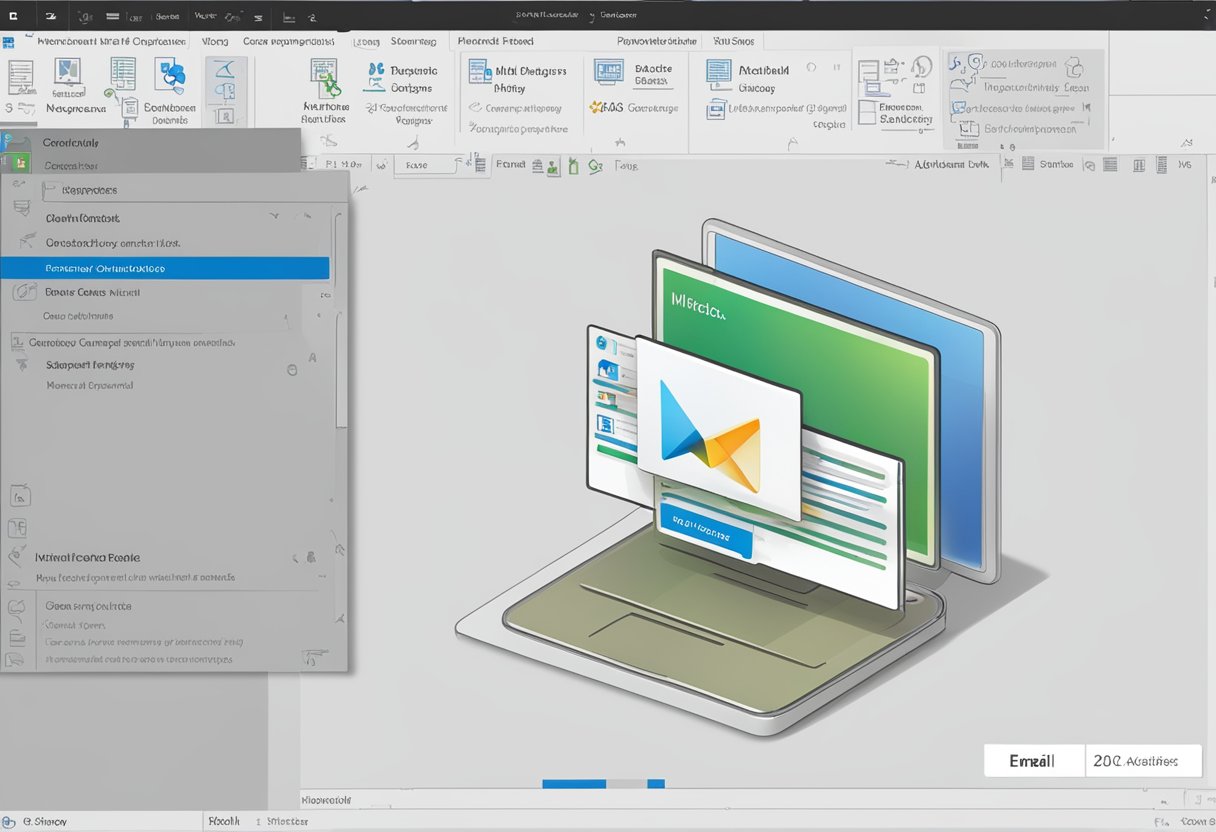Image resolution: width=1216 pixels, height=832 pixels.
Task: Click the headset icon in the ribbon
Action: (x=922, y=68)
